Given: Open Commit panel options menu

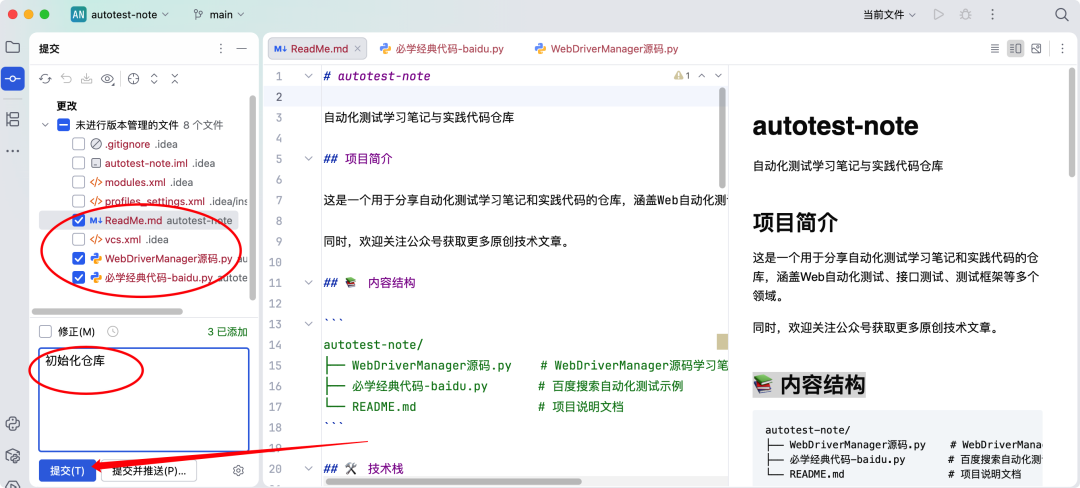Looking at the screenshot, I should click(220, 48).
